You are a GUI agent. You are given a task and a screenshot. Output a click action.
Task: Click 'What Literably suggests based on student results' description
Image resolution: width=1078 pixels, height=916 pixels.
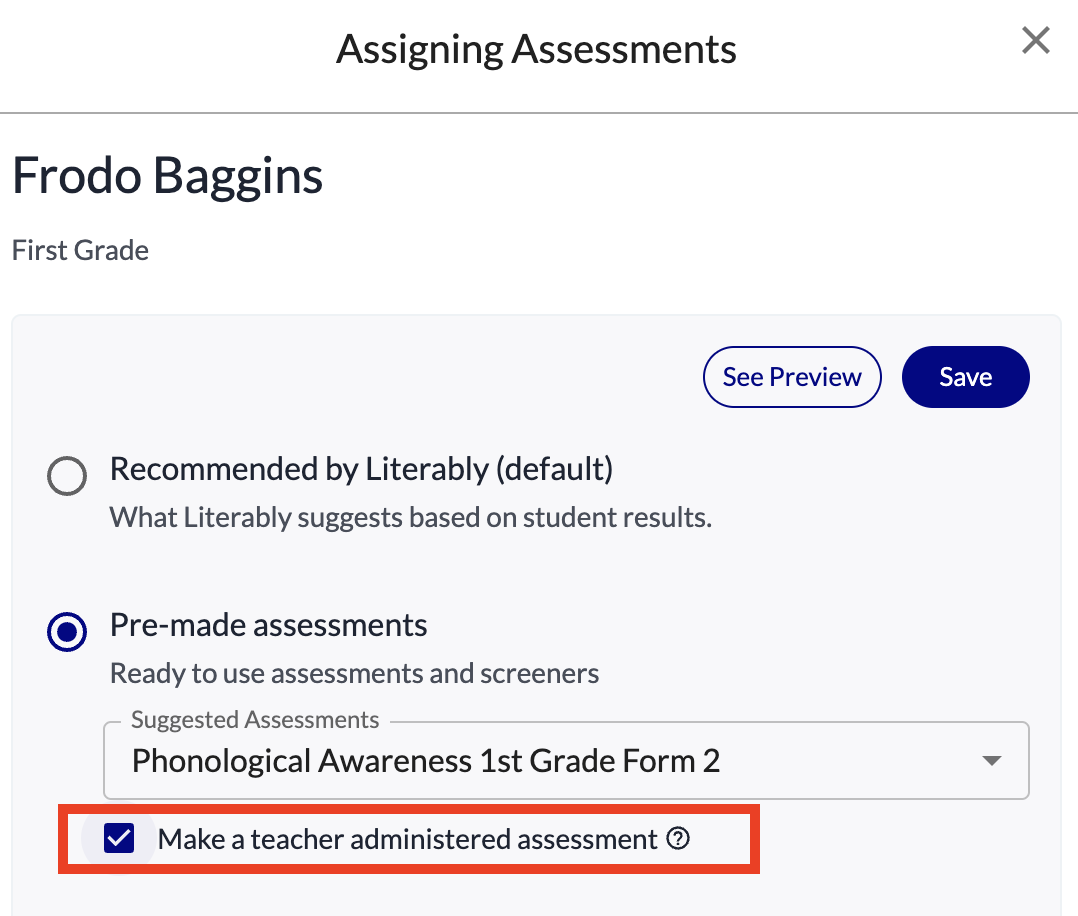coord(411,517)
